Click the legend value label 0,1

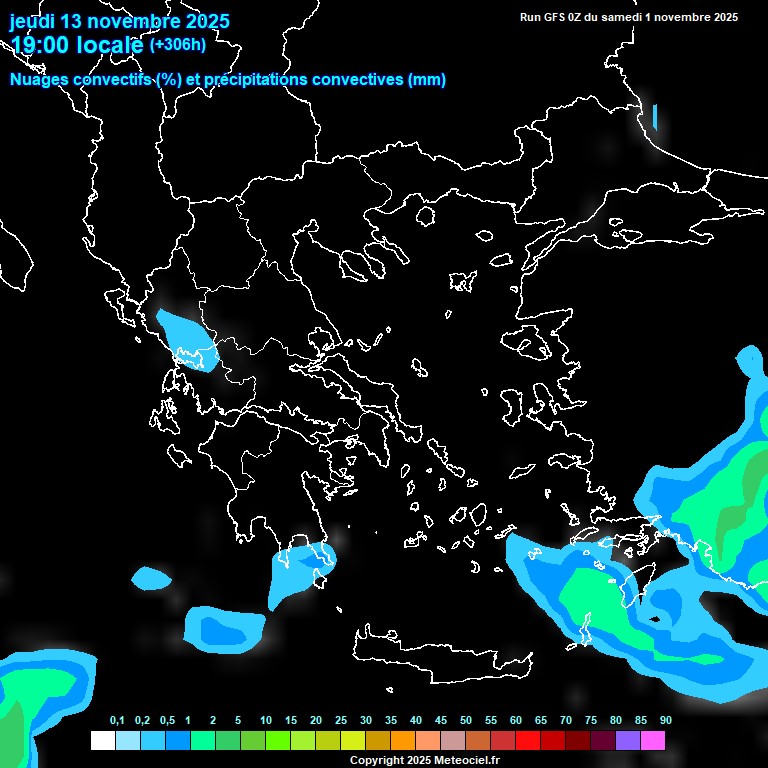pos(117,720)
